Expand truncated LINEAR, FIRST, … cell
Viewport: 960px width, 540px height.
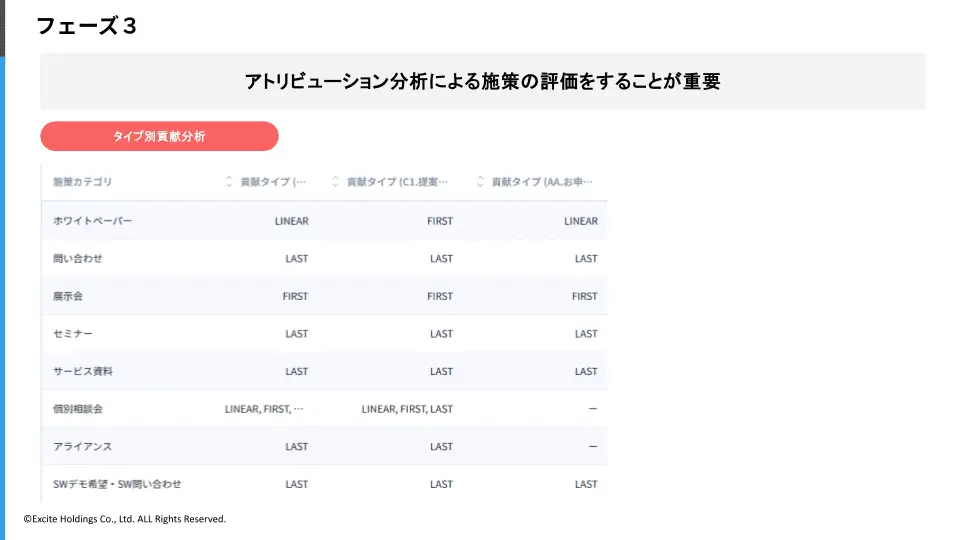[x=264, y=408]
